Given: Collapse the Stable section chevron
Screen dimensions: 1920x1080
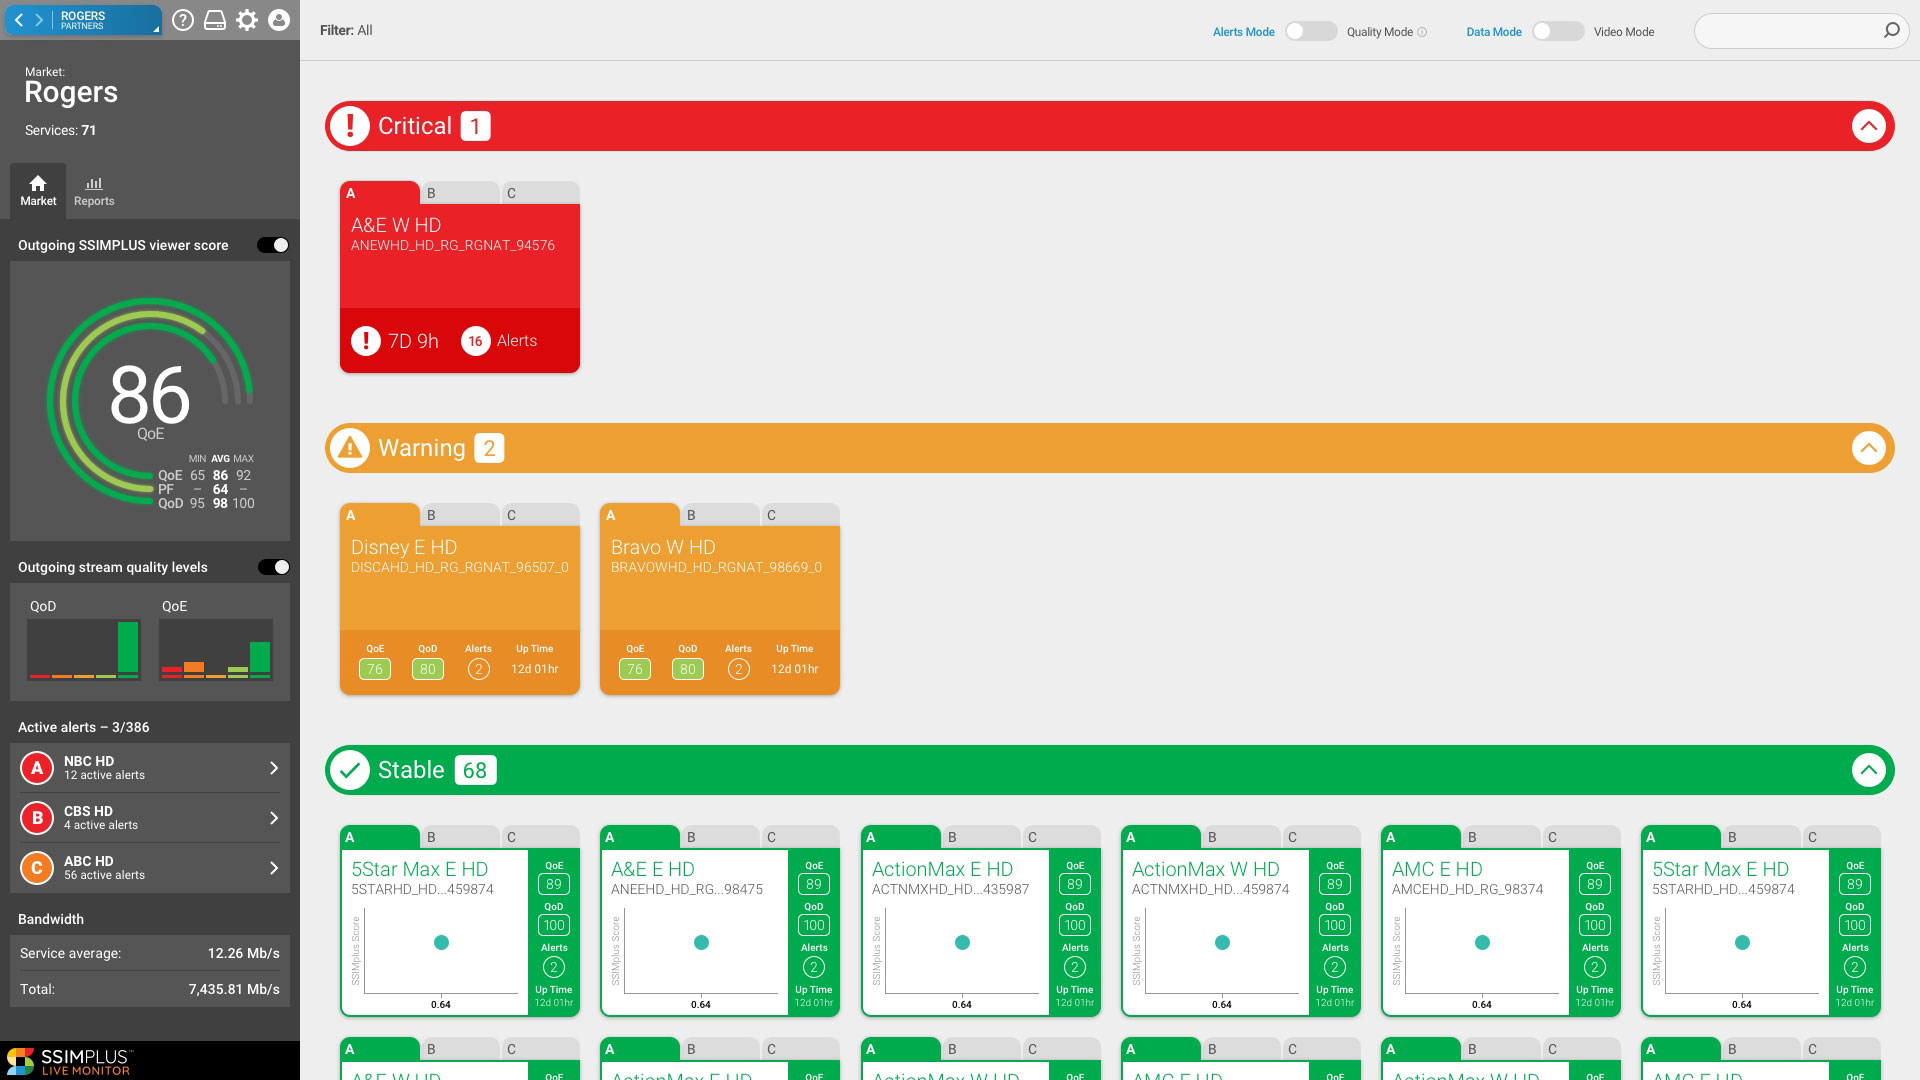Looking at the screenshot, I should (1868, 770).
